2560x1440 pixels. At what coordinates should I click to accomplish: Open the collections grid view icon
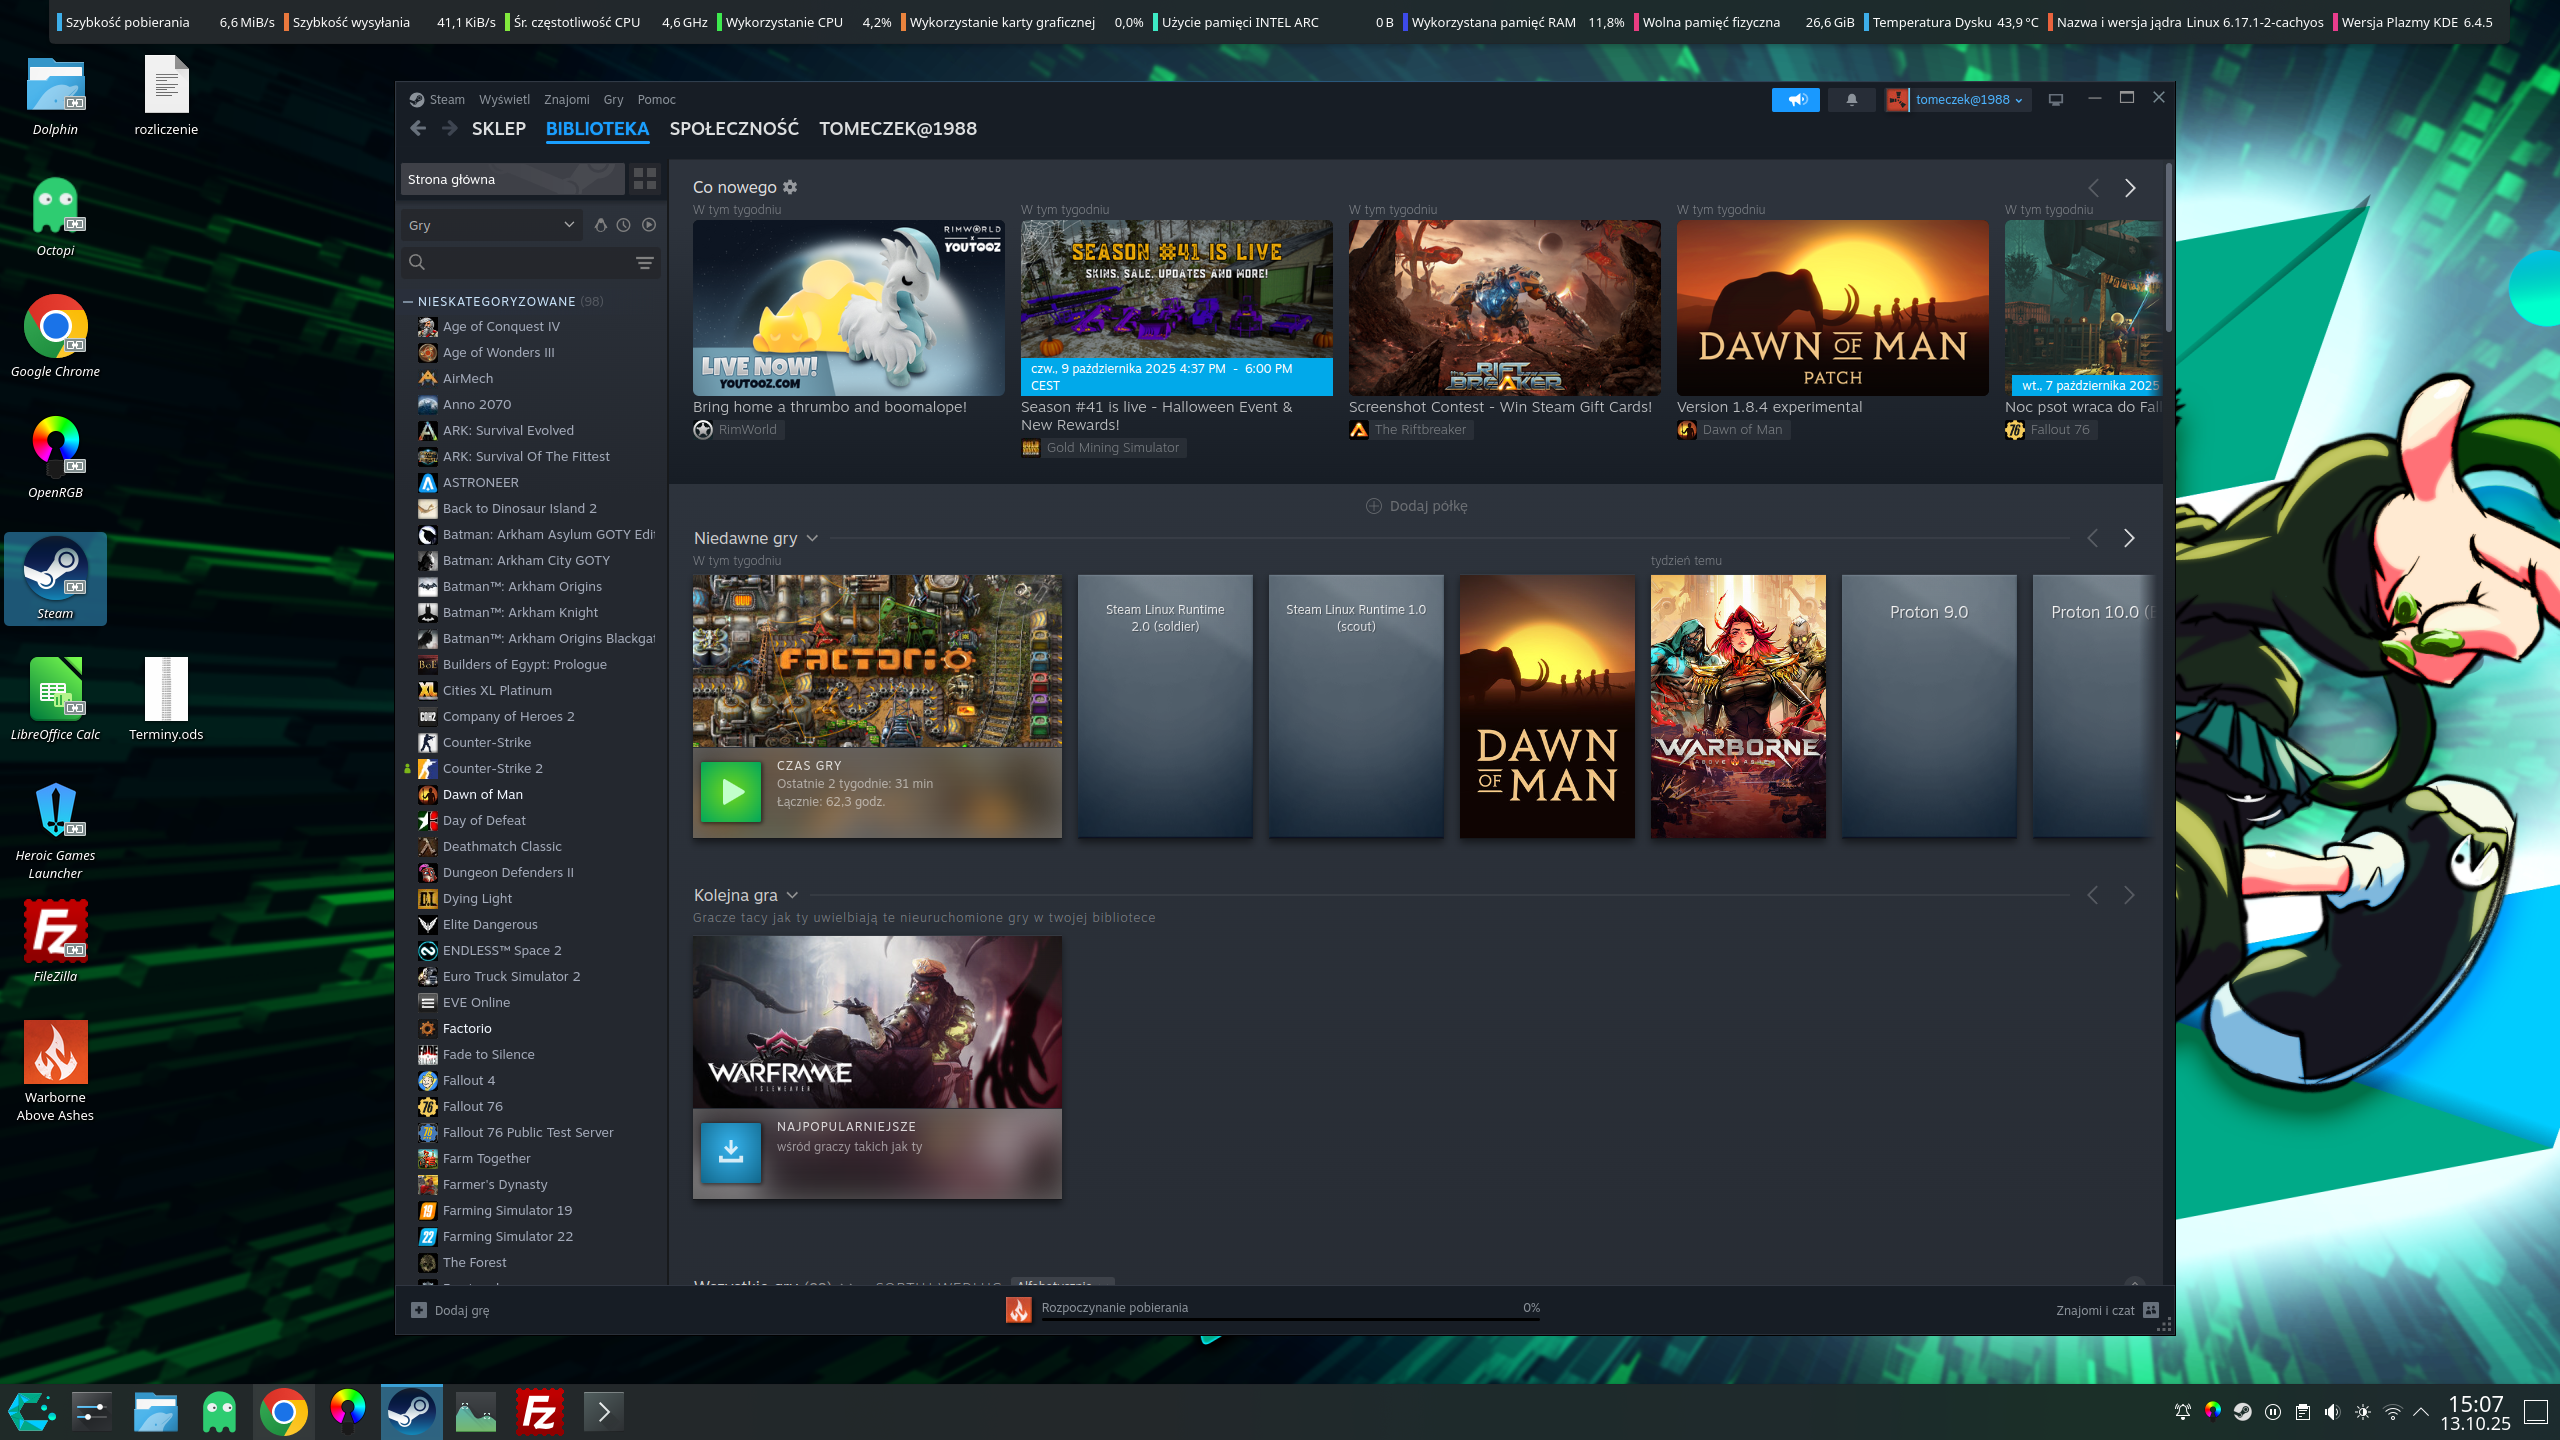tap(645, 179)
